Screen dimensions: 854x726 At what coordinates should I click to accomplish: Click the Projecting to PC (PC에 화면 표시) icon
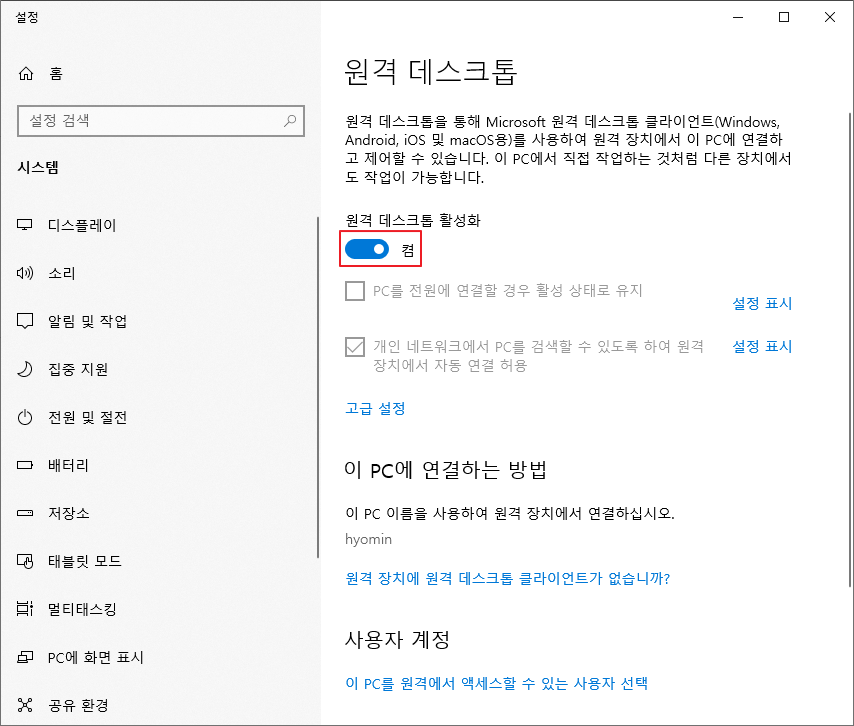click(25, 657)
